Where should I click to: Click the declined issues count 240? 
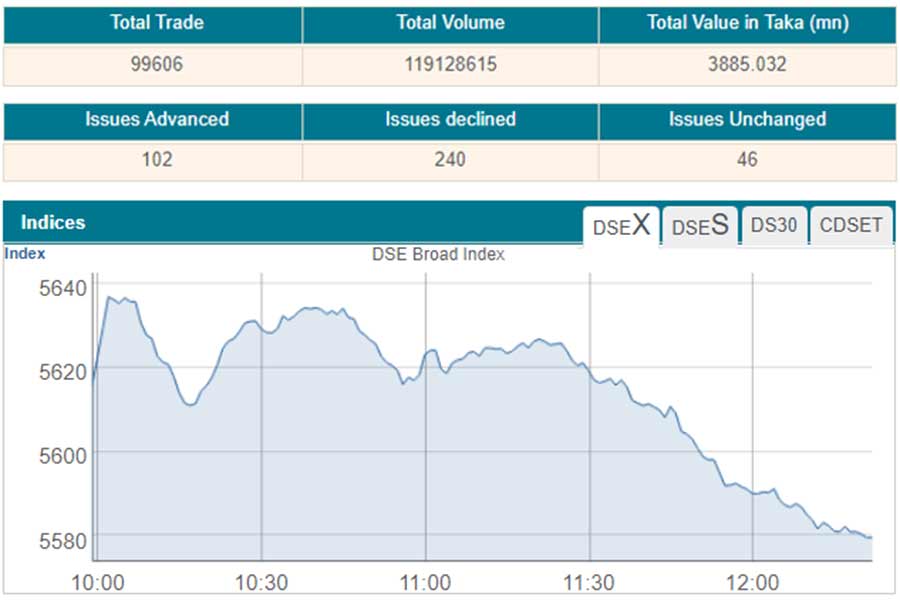(450, 160)
